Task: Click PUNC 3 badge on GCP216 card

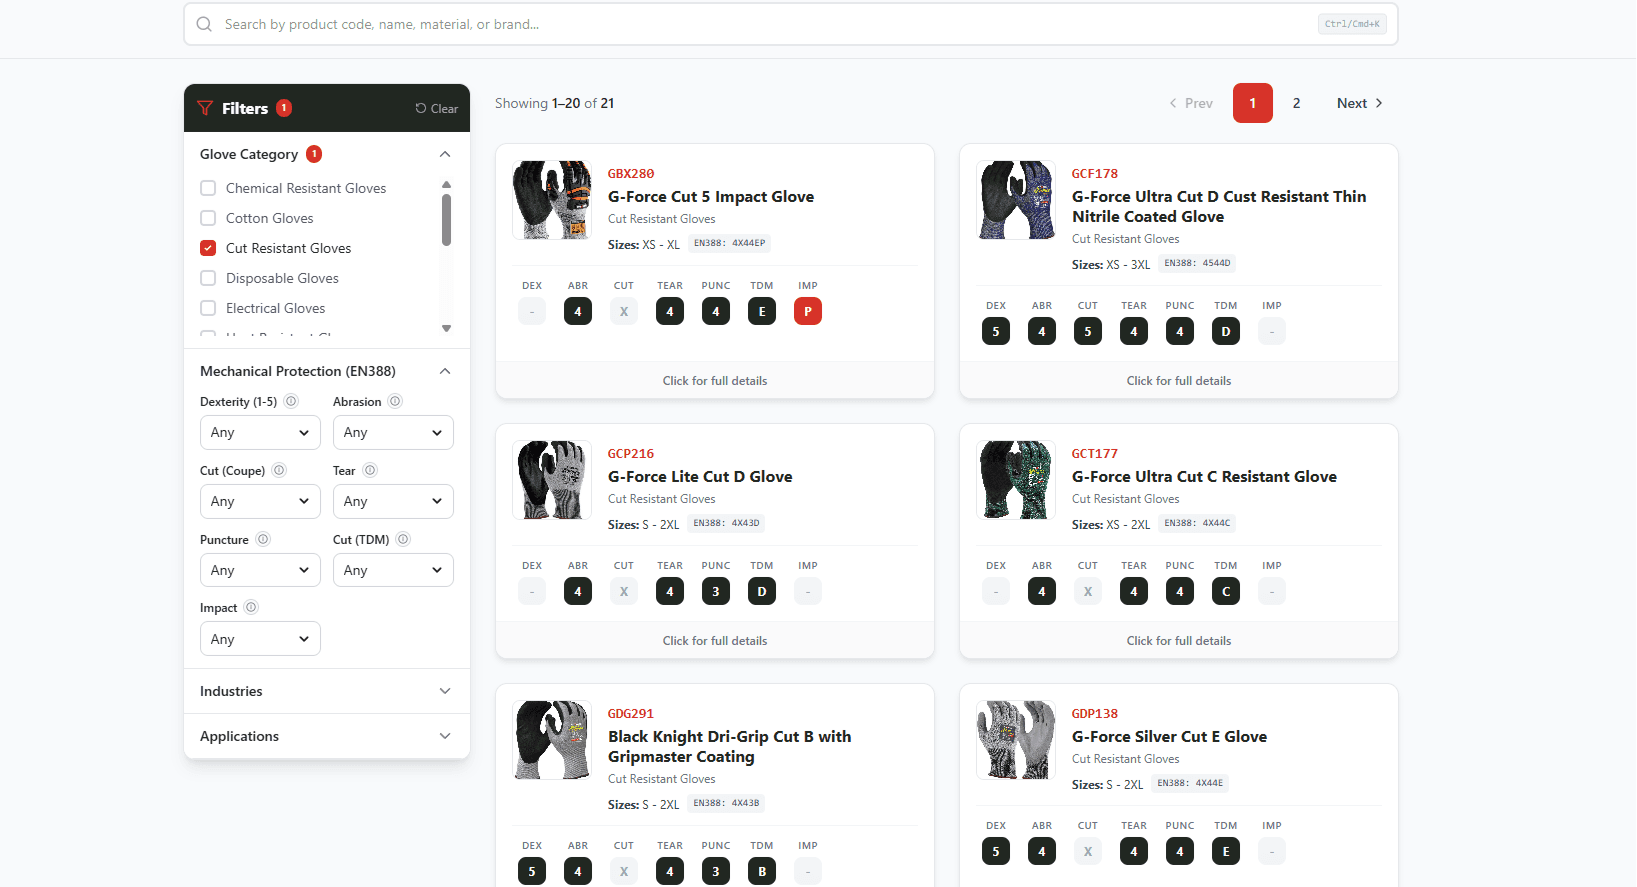Action: [716, 591]
